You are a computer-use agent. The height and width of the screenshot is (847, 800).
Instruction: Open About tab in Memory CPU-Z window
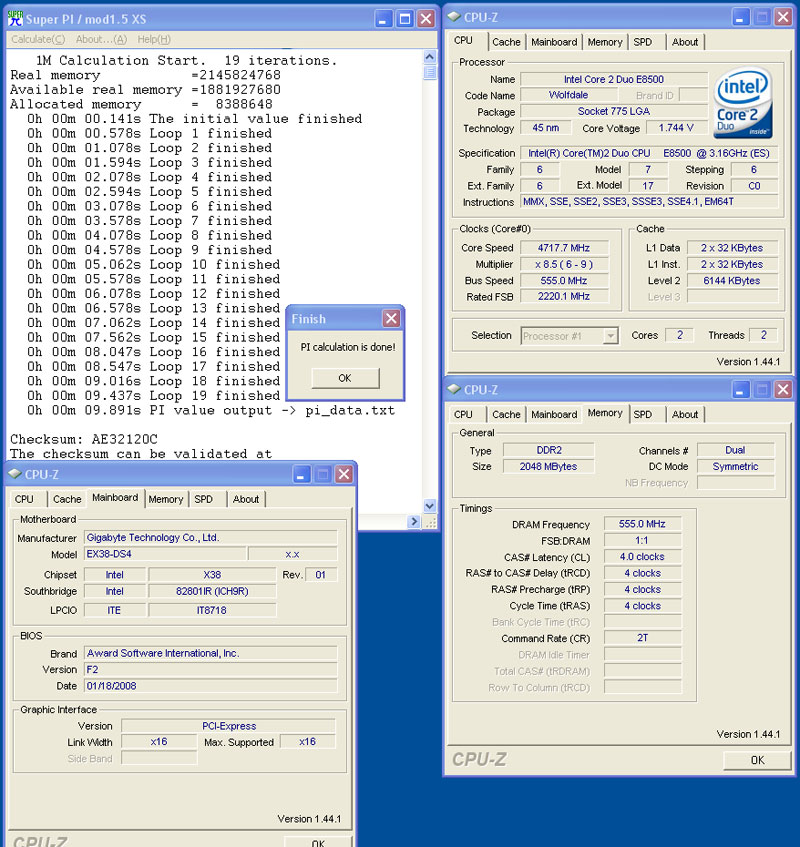[684, 414]
